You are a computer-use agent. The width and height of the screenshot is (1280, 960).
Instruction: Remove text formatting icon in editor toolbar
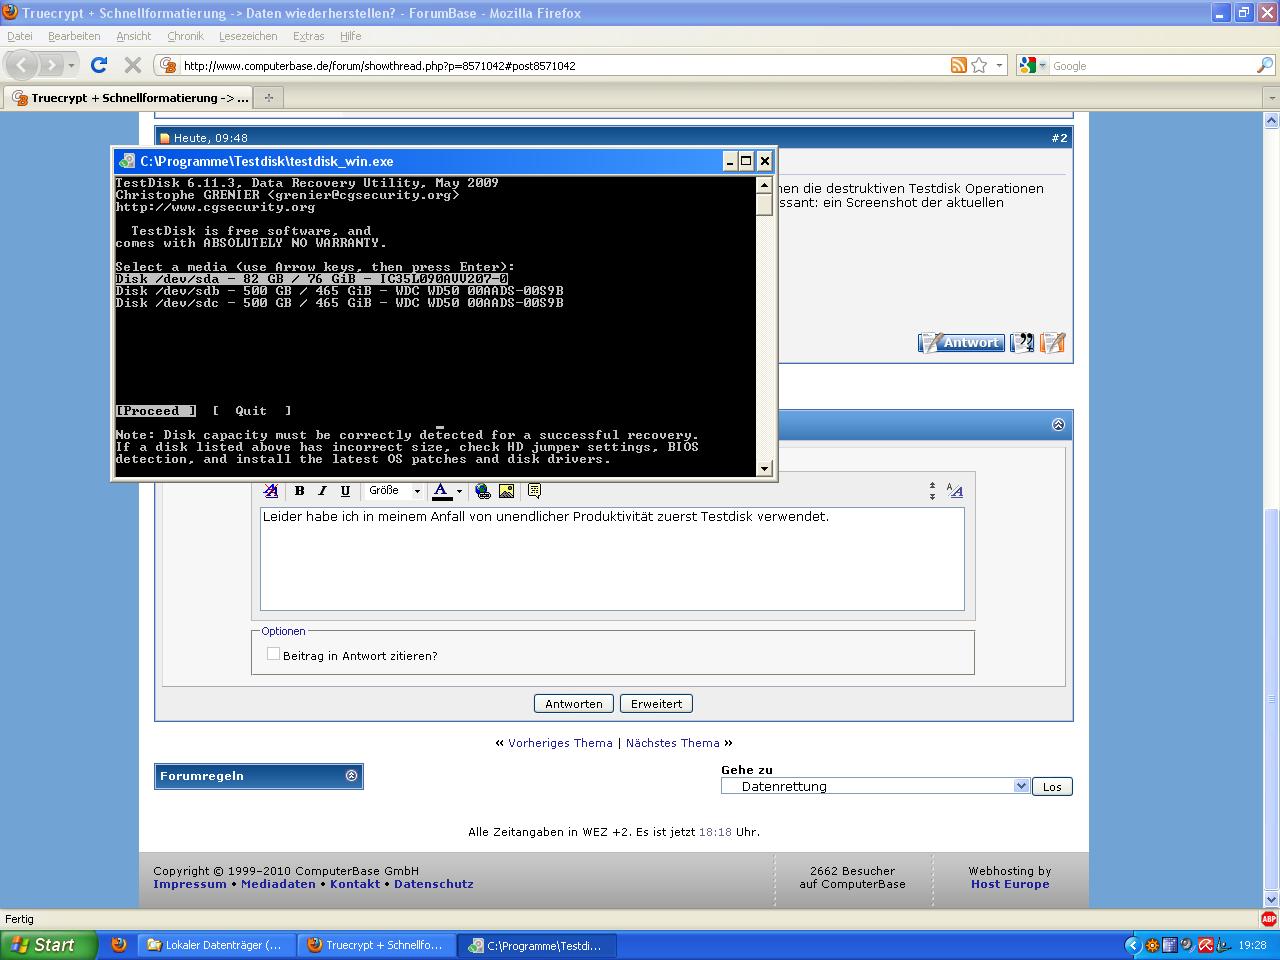[271, 490]
